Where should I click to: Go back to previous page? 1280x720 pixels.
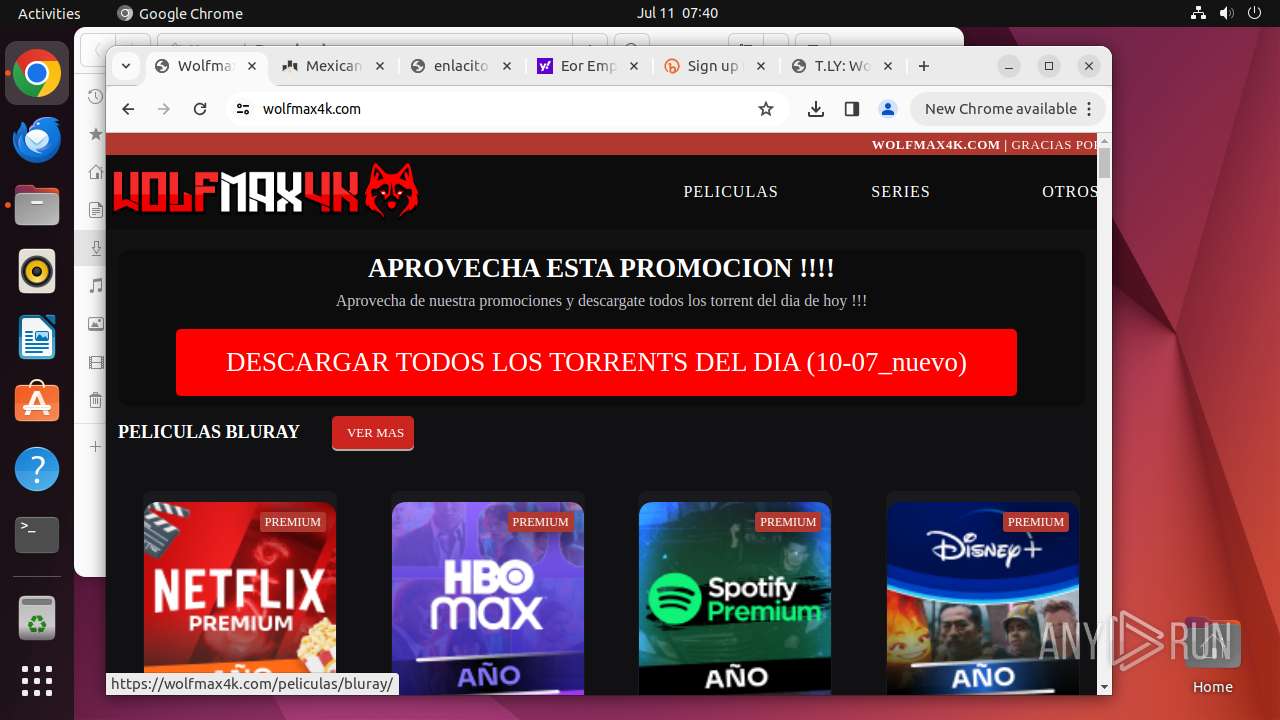tap(128, 109)
